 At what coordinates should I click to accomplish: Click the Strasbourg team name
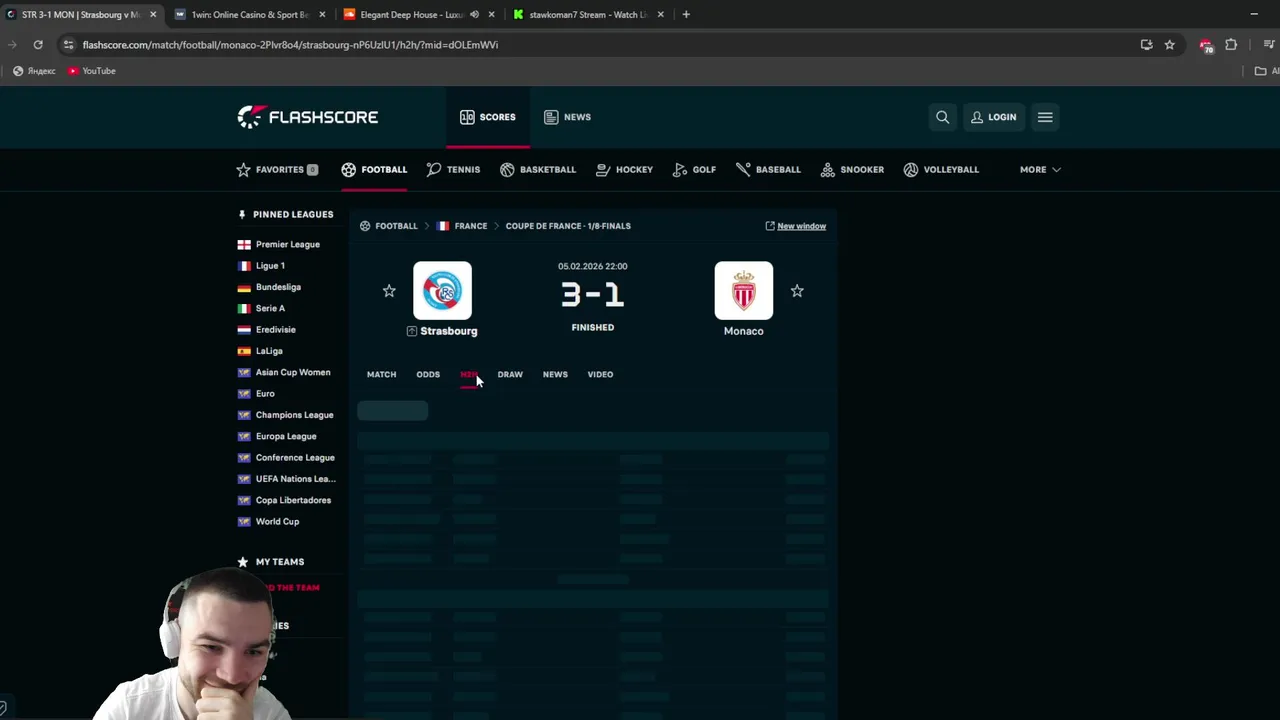tap(449, 331)
